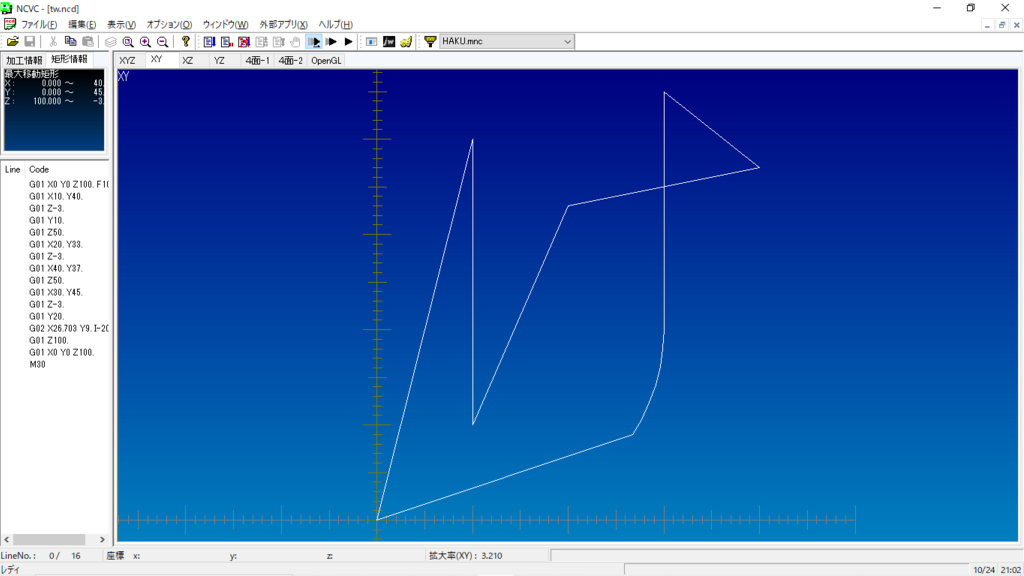Click the small blue window display icon
1024x576 pixels.
[372, 42]
